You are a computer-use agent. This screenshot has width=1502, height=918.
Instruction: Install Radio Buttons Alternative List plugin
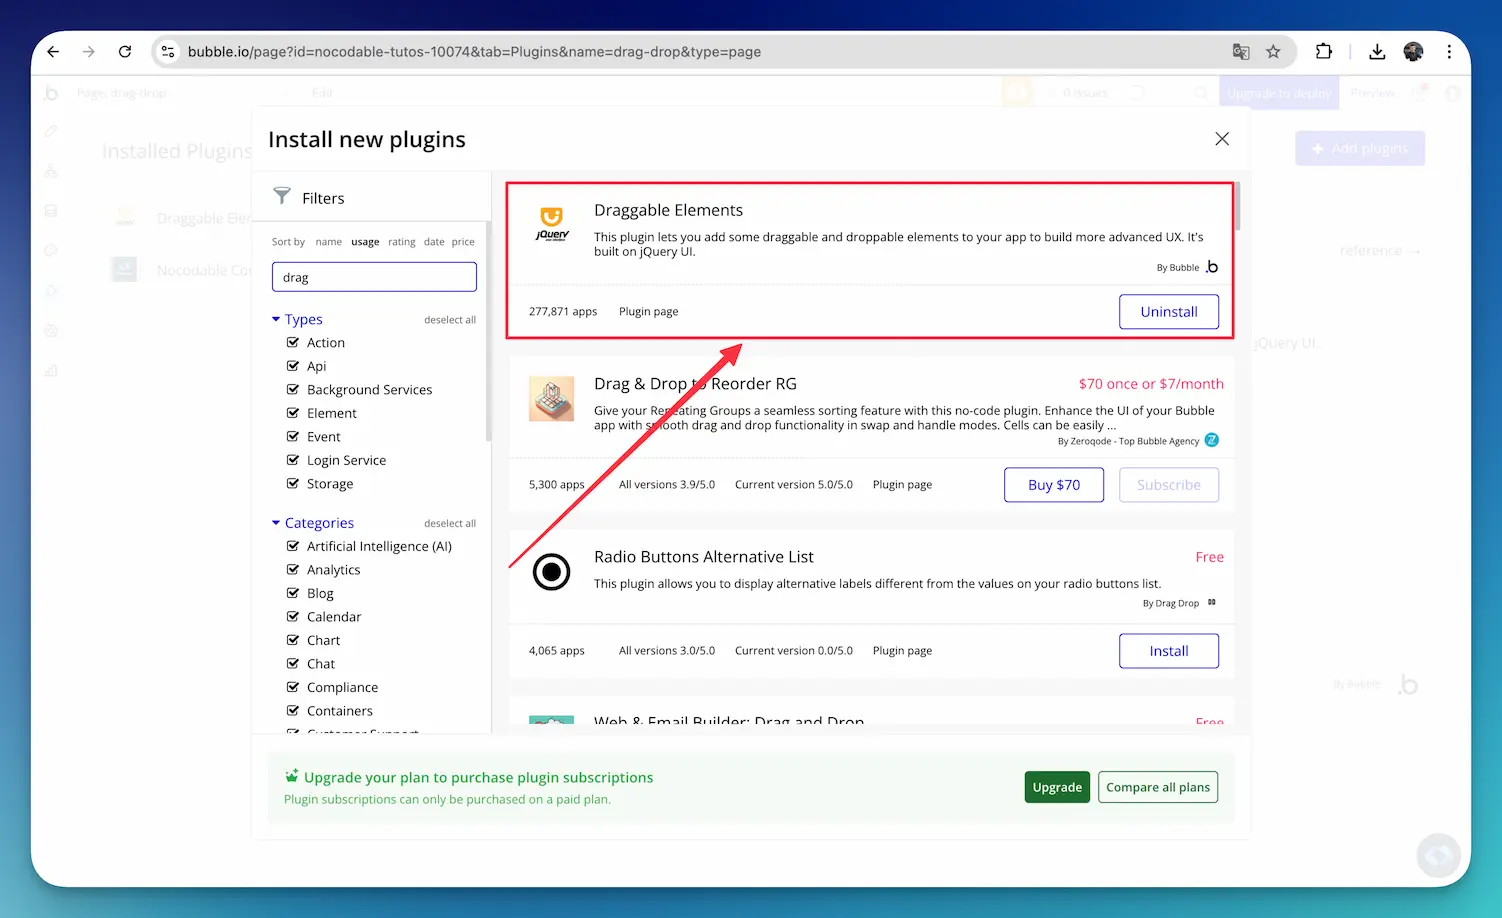[x=1169, y=651]
